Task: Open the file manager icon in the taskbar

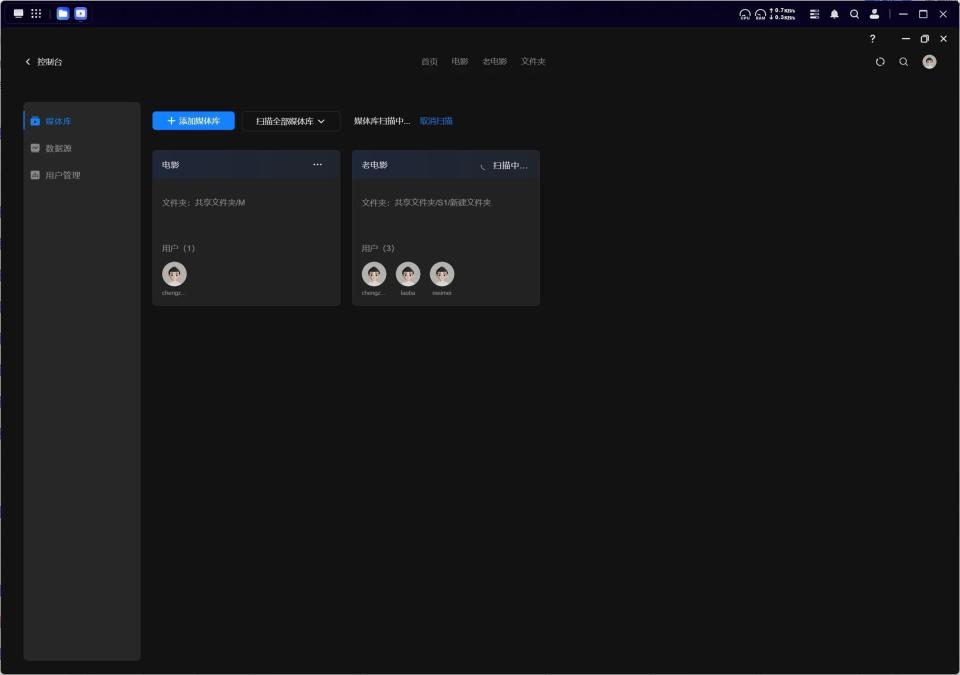Action: click(62, 13)
